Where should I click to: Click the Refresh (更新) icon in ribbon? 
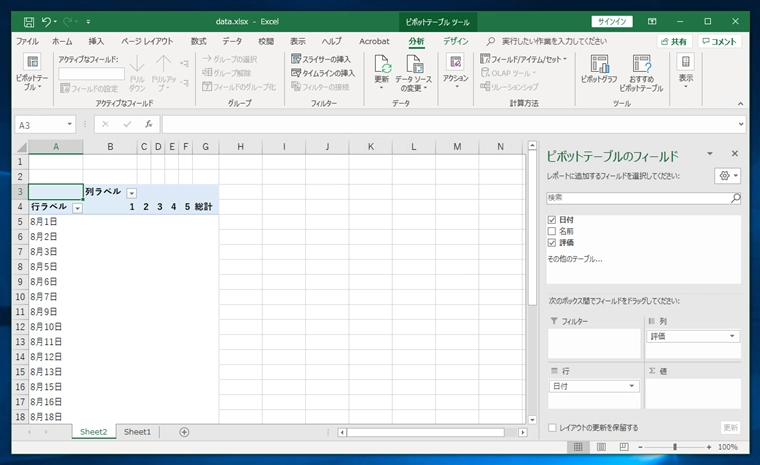coord(382,70)
